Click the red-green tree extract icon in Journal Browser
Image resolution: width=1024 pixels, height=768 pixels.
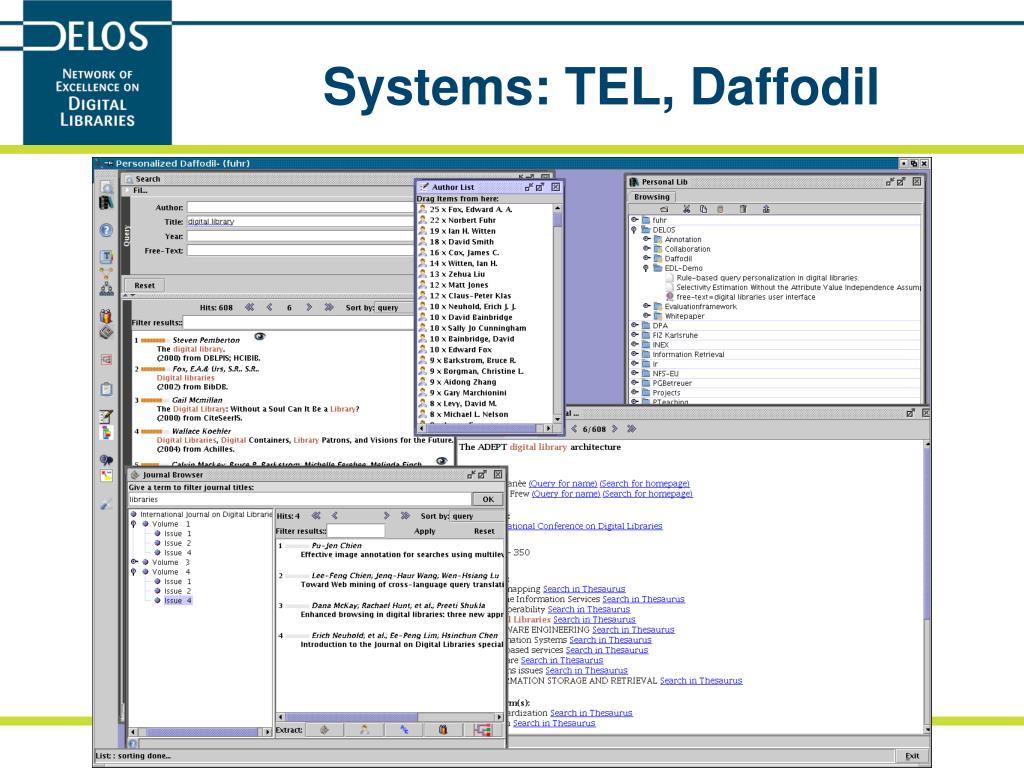483,730
